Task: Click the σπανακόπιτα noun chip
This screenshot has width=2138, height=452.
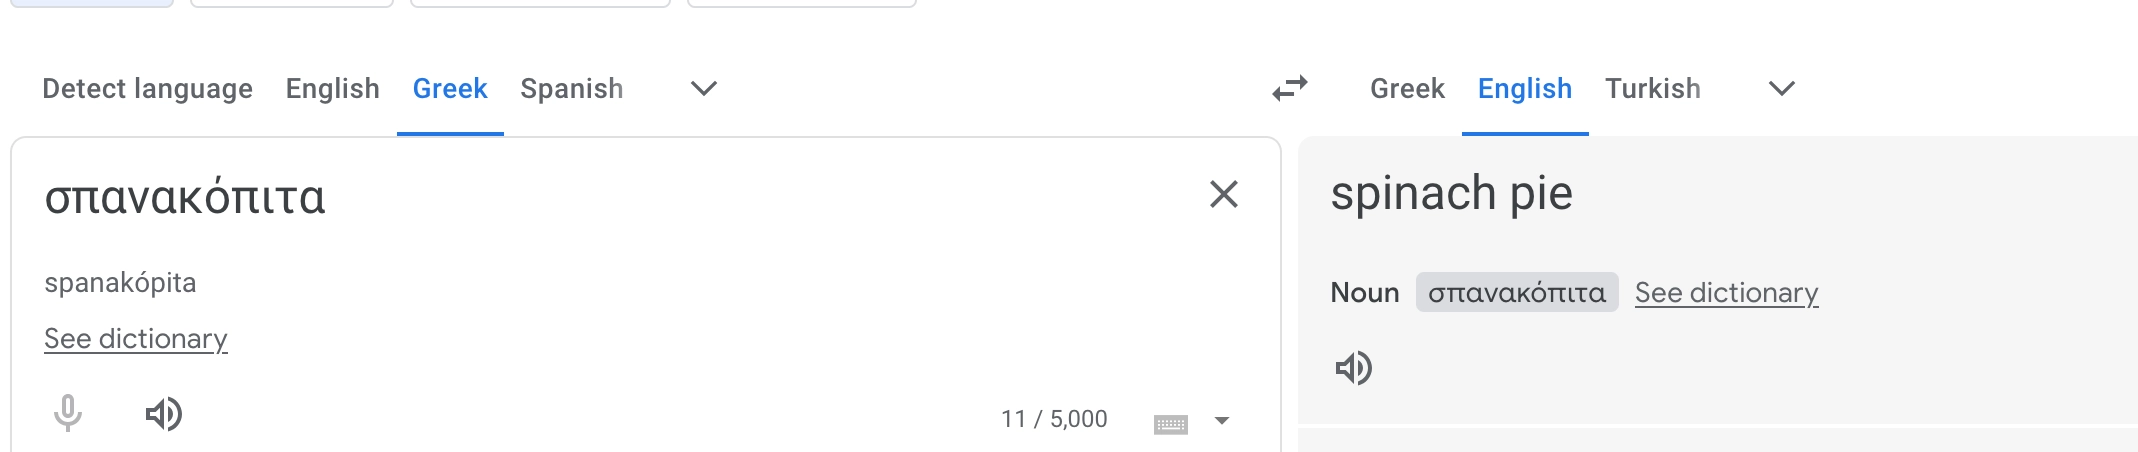Action: tap(1517, 293)
